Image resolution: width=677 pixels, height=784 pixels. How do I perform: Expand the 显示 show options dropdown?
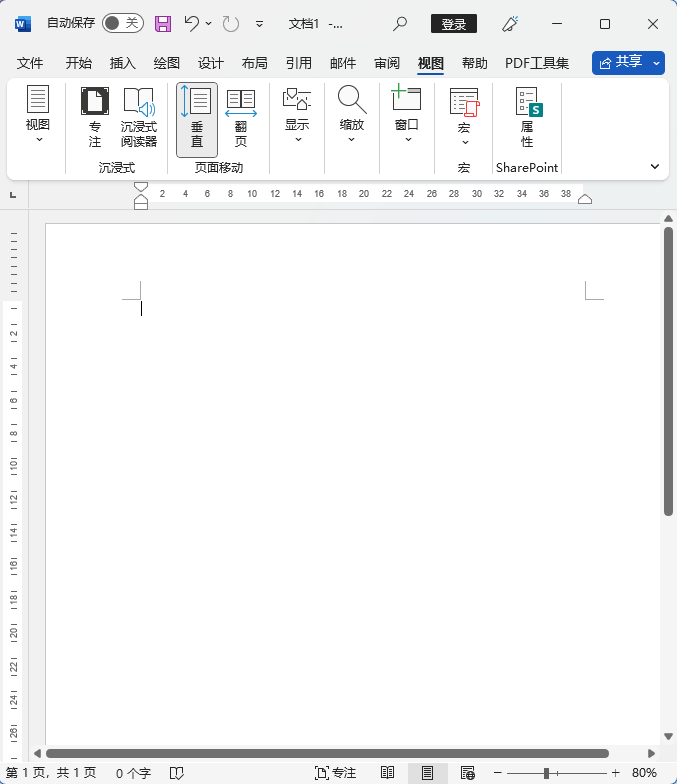tap(297, 114)
